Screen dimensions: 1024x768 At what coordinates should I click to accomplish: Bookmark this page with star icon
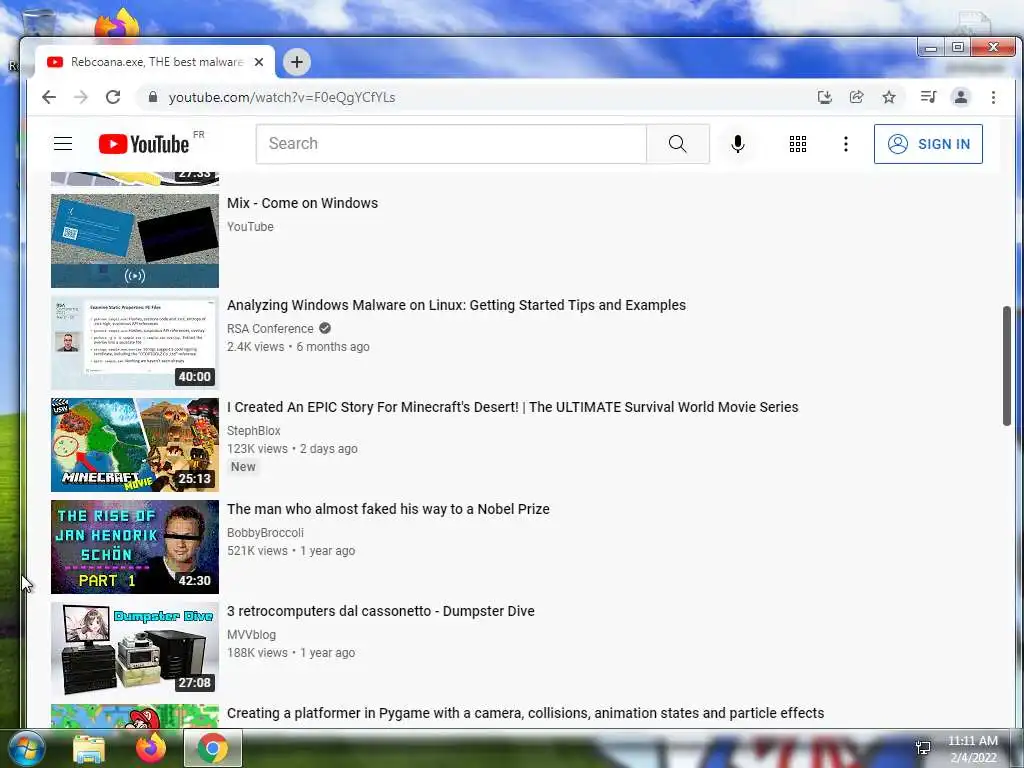point(889,97)
